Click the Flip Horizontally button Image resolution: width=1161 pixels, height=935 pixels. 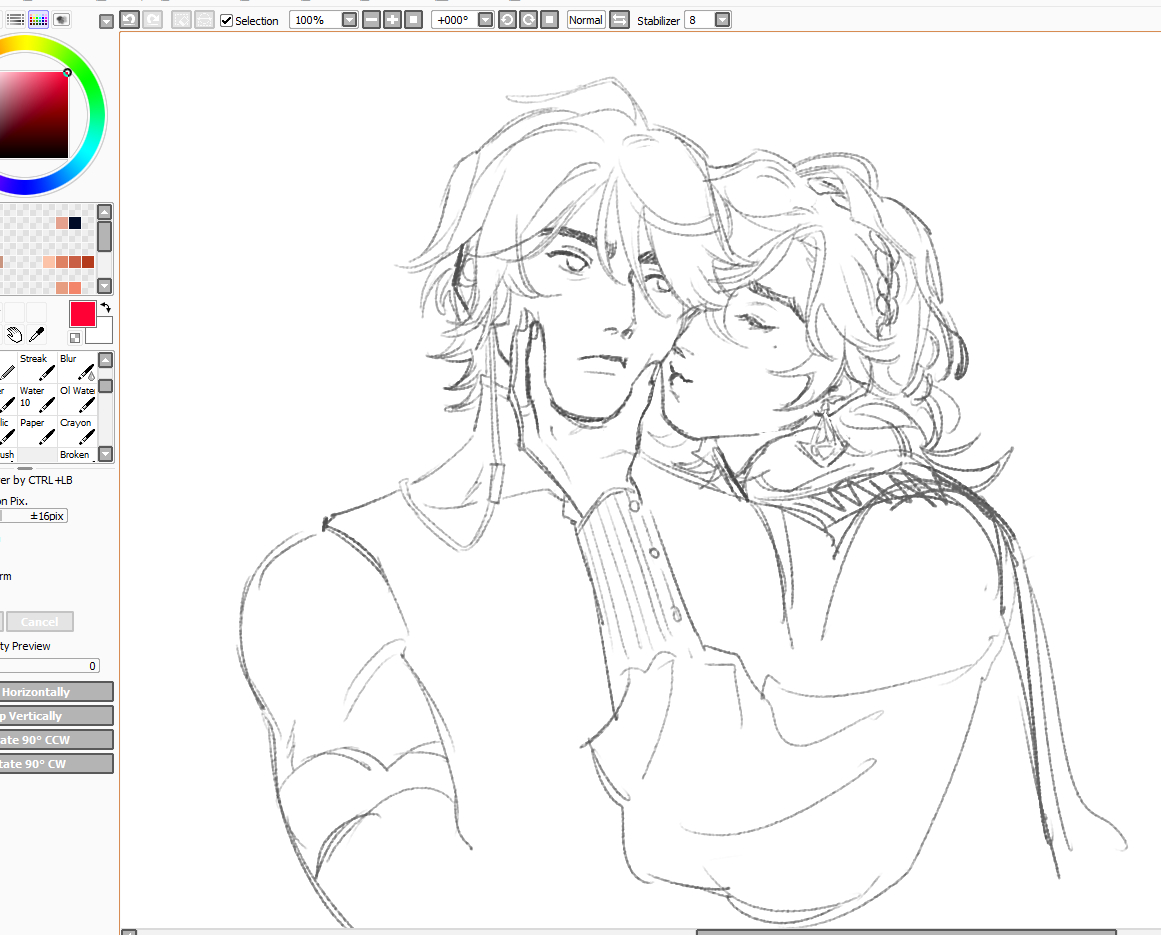coord(56,692)
